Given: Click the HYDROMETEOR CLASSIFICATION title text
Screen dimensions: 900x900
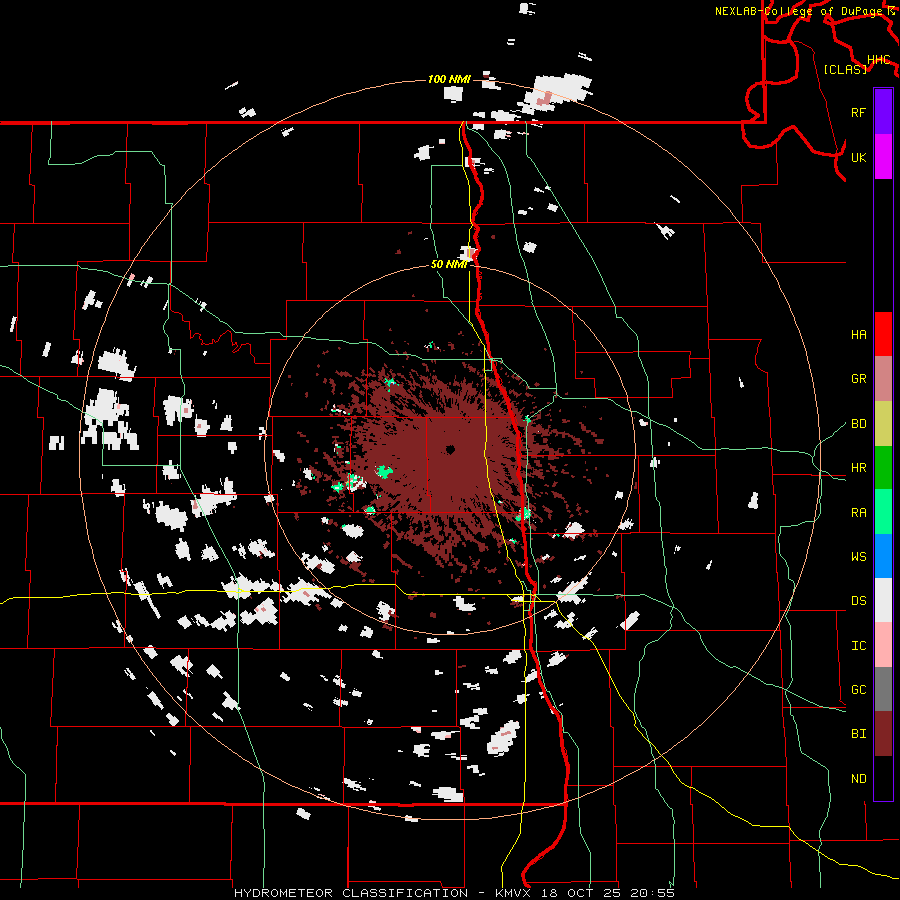Looking at the screenshot, I should (351, 893).
